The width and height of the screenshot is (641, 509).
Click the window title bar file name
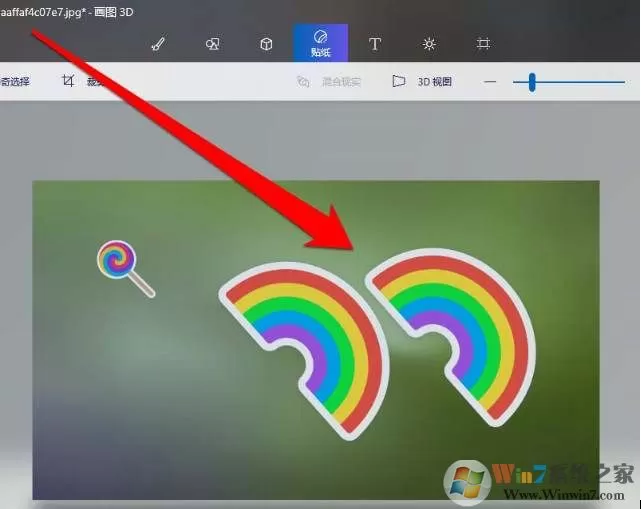[43, 12]
